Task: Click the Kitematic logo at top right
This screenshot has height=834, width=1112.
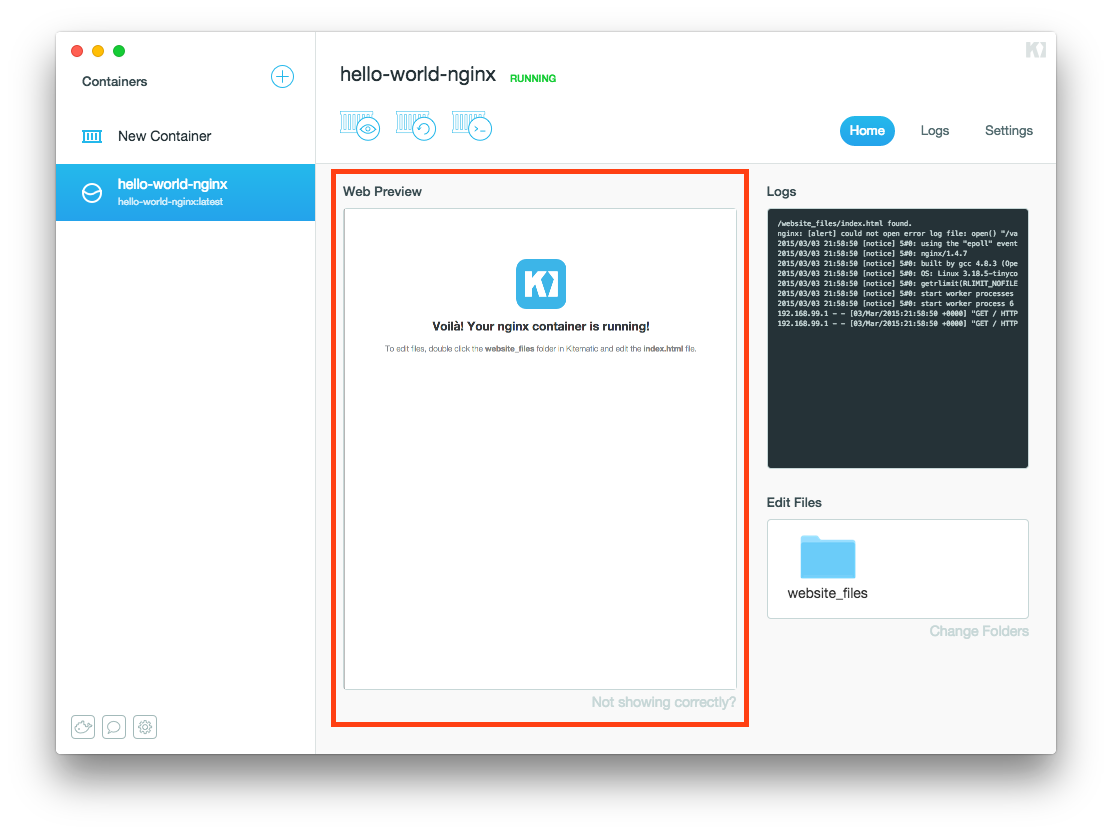Action: pyautogui.click(x=1036, y=47)
